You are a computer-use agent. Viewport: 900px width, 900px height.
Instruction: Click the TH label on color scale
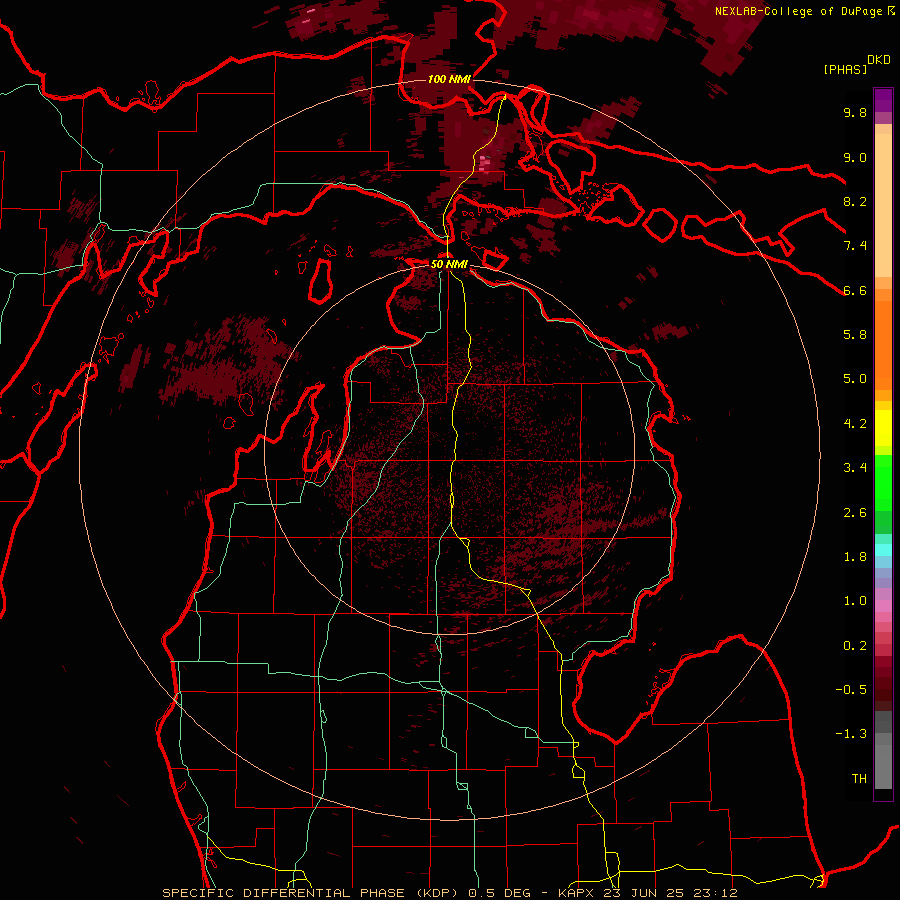pos(859,779)
